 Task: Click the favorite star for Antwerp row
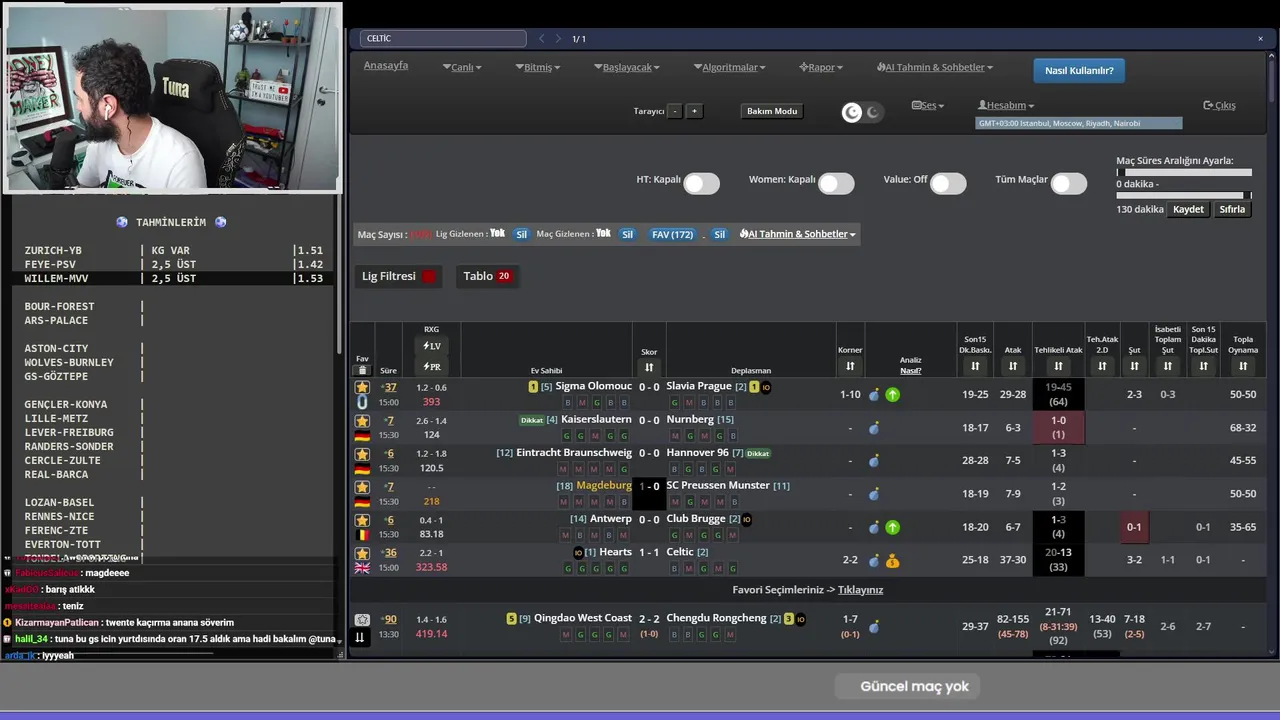362,520
